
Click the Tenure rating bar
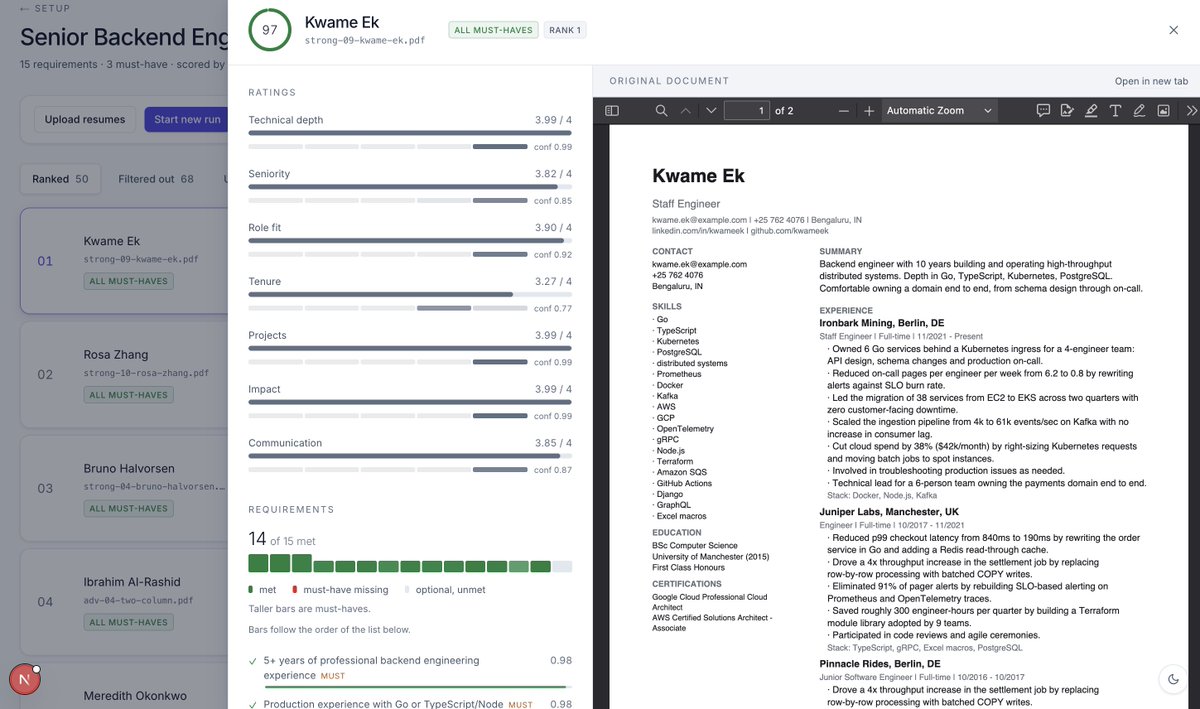point(410,293)
